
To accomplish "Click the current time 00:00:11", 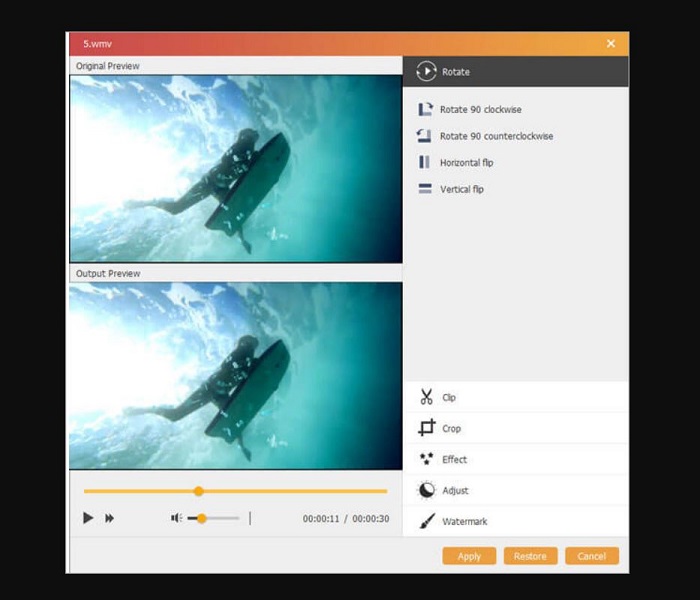I will [321, 519].
